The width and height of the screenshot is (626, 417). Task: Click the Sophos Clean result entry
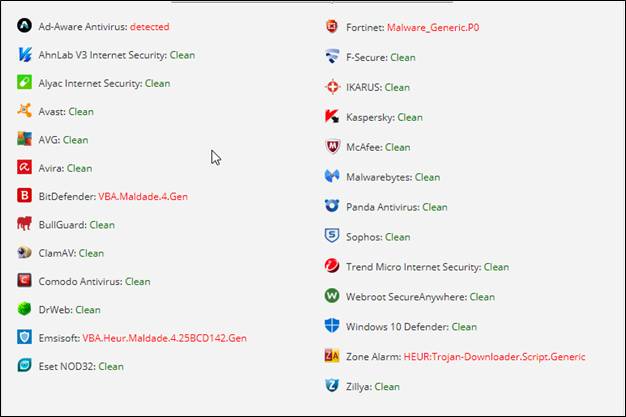pyautogui.click(x=397, y=237)
